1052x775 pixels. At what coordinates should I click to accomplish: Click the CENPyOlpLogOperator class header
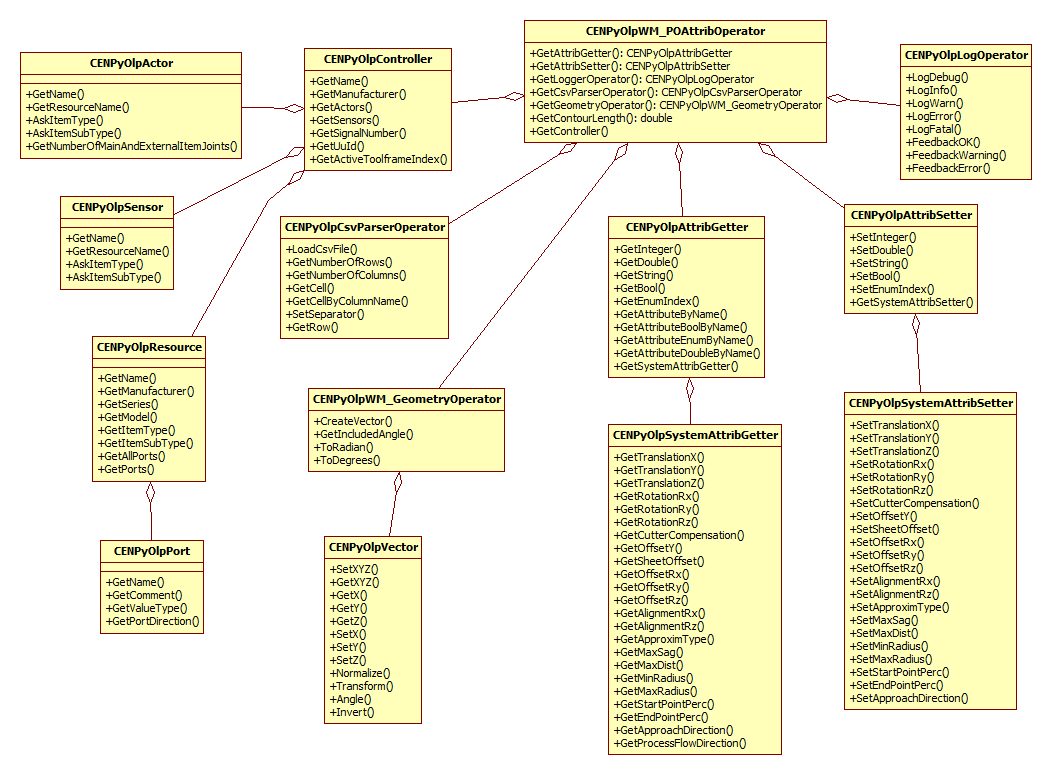tap(966, 55)
